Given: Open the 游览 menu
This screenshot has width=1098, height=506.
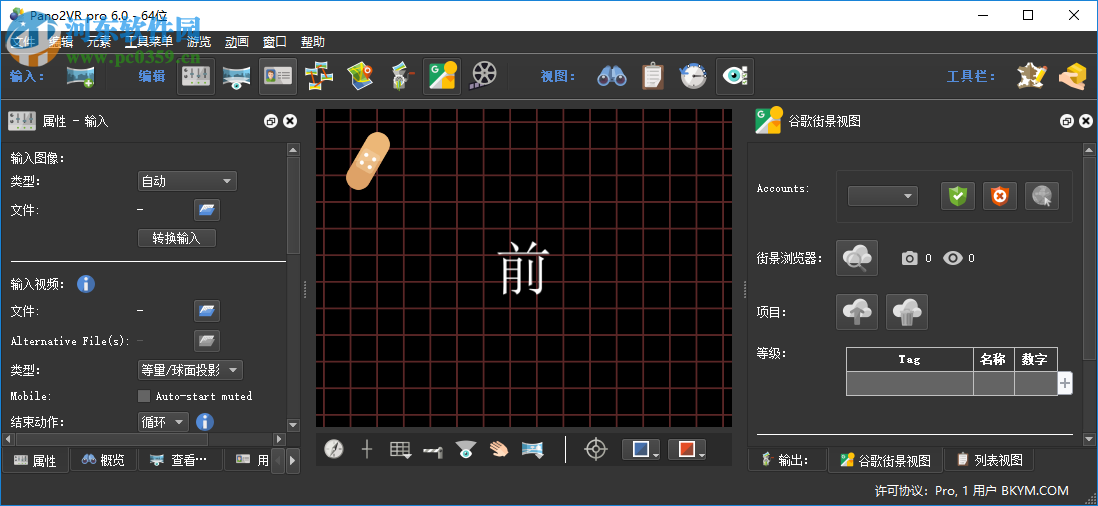Looking at the screenshot, I should [199, 42].
